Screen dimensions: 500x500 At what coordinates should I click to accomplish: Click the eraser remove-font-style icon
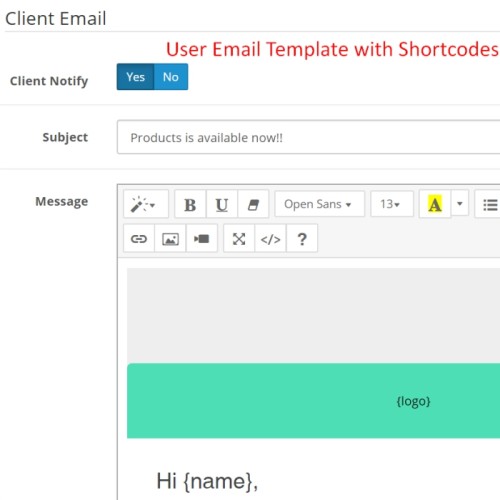pyautogui.click(x=253, y=204)
